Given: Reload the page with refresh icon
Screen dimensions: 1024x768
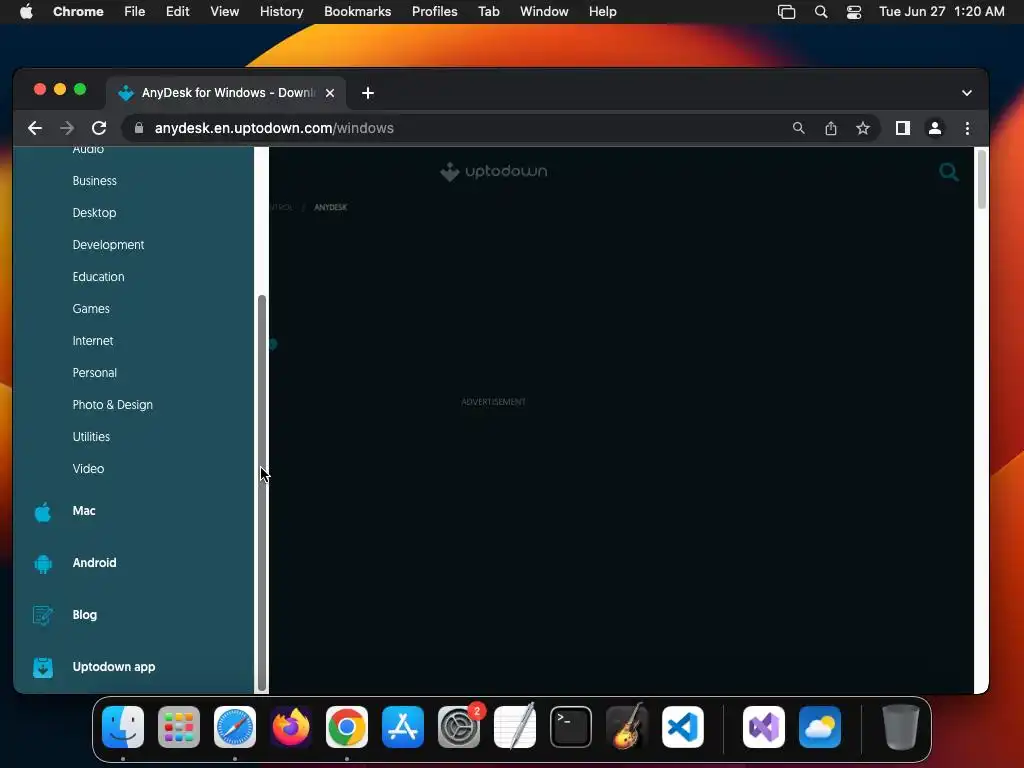Looking at the screenshot, I should (99, 129).
